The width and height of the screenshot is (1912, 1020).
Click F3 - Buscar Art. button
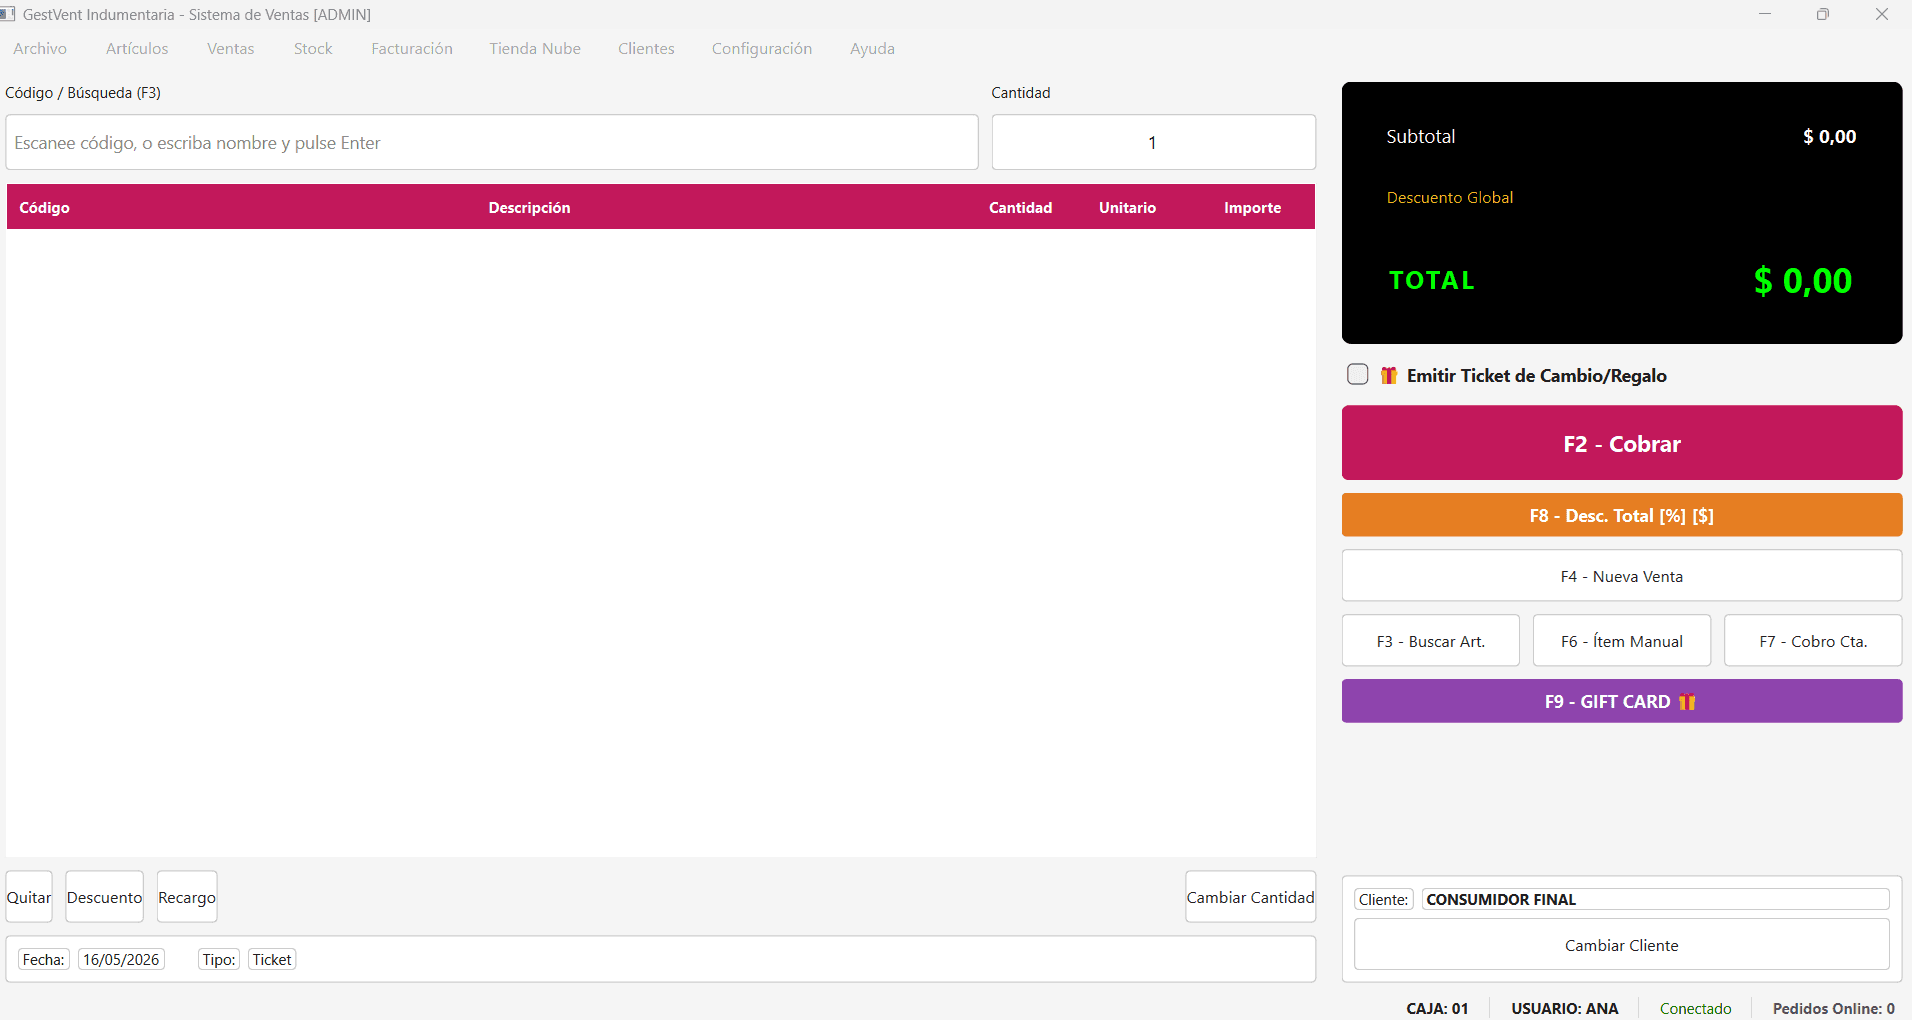coord(1431,641)
